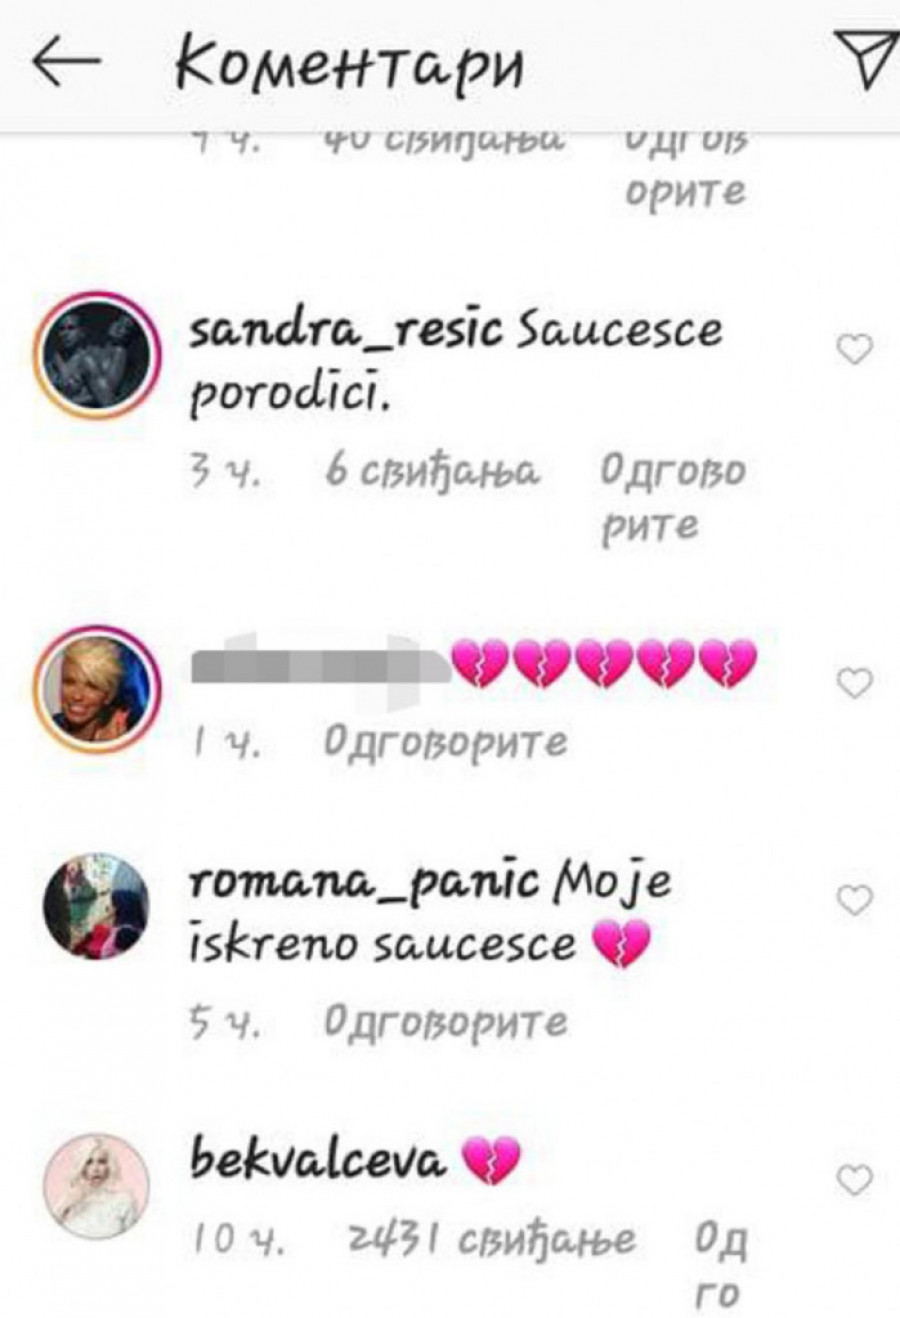Image resolution: width=900 pixels, height=1318 pixels.
Task: View the 6 свиђања likes list
Action: [432, 470]
